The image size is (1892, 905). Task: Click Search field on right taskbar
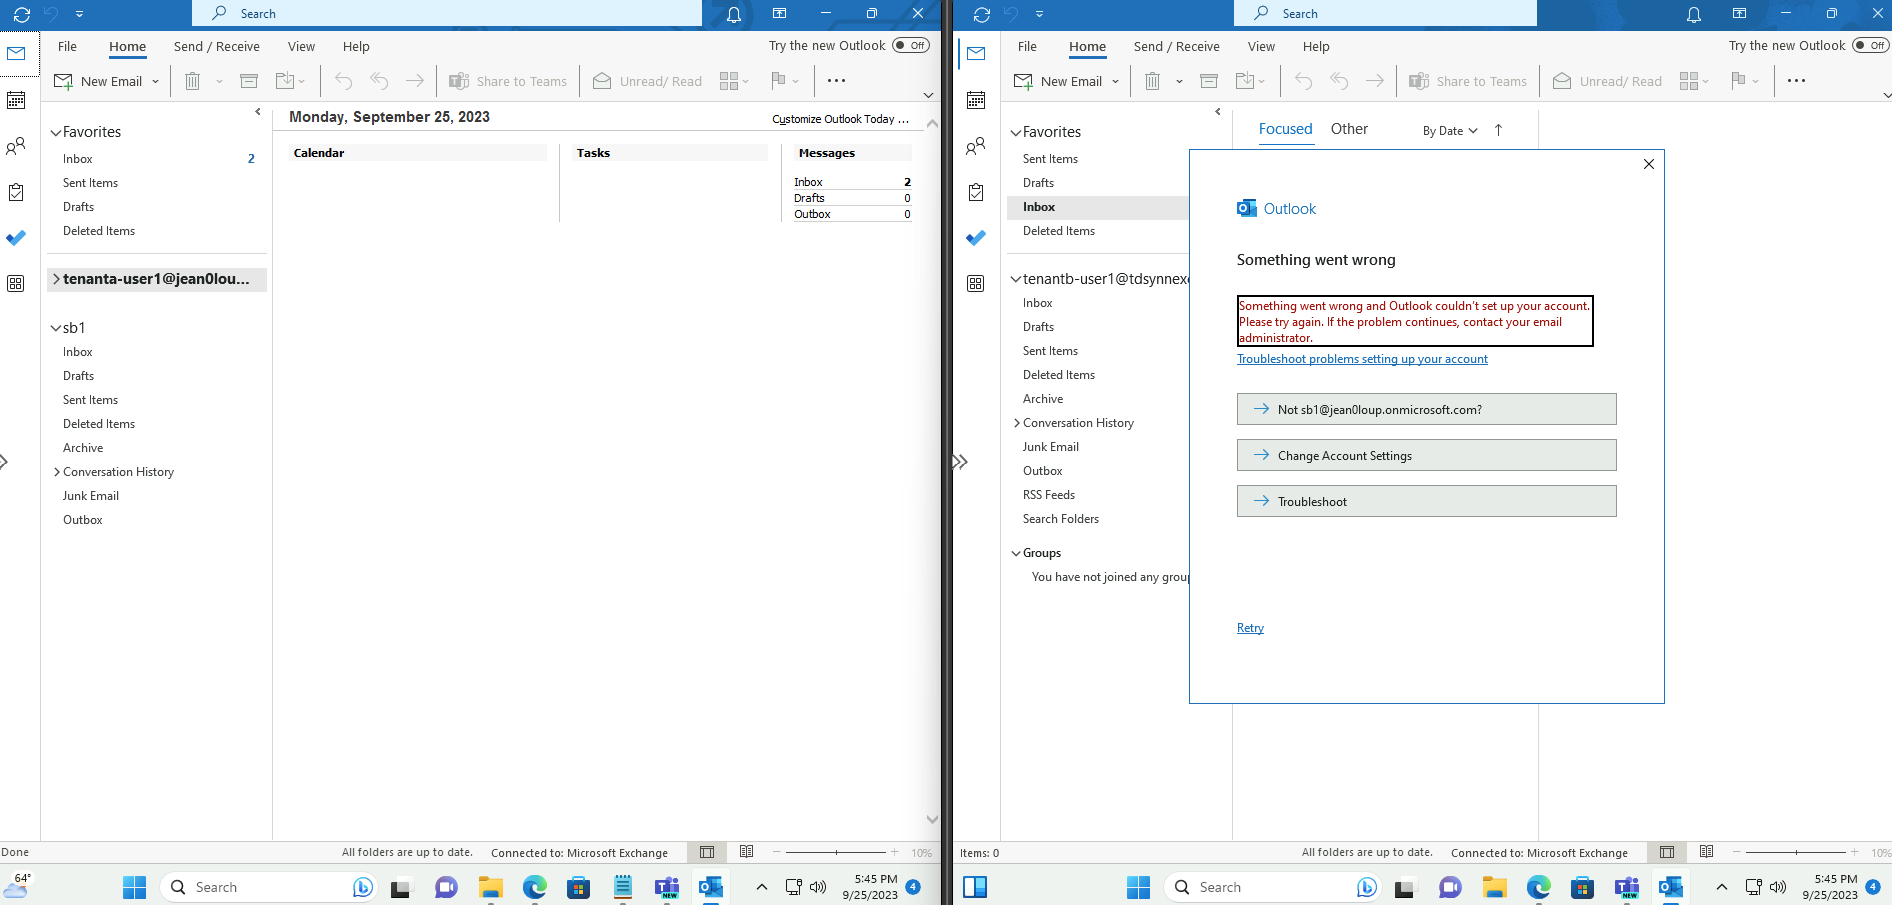click(1274, 887)
